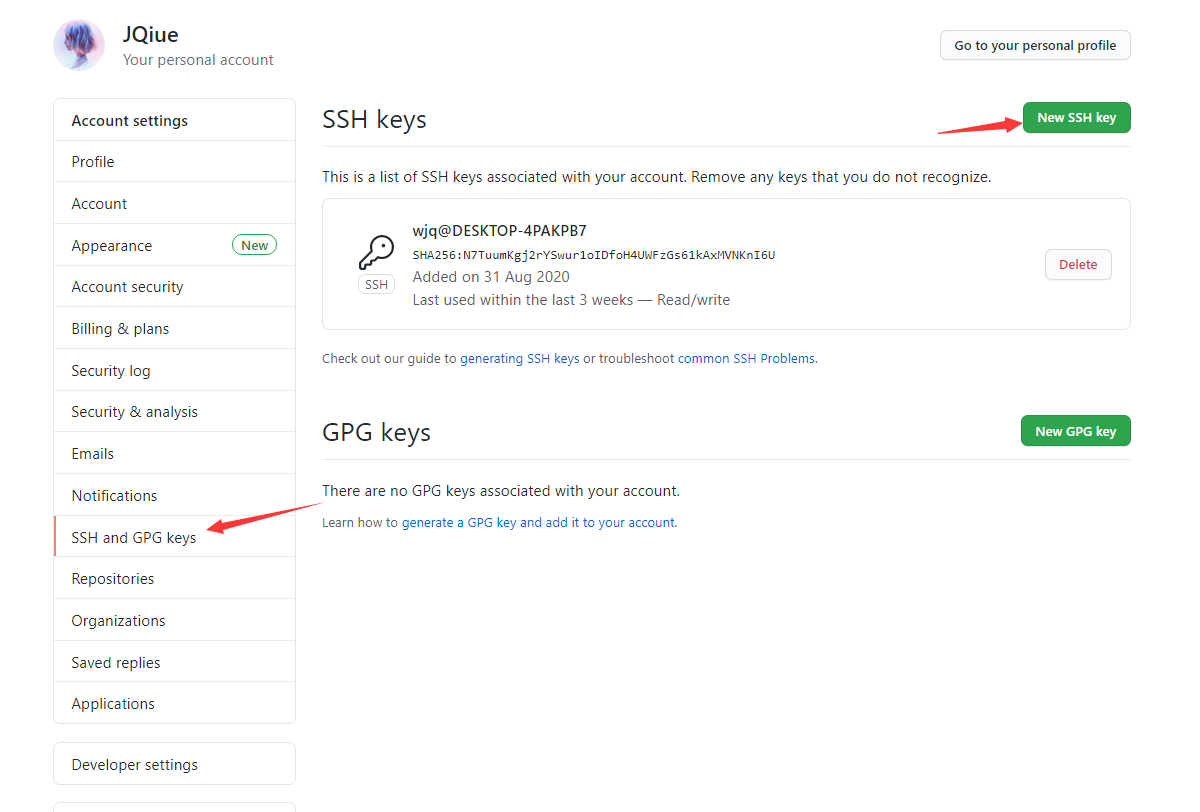Open Emails settings
Viewport: 1200px width, 812px height.
pos(93,454)
